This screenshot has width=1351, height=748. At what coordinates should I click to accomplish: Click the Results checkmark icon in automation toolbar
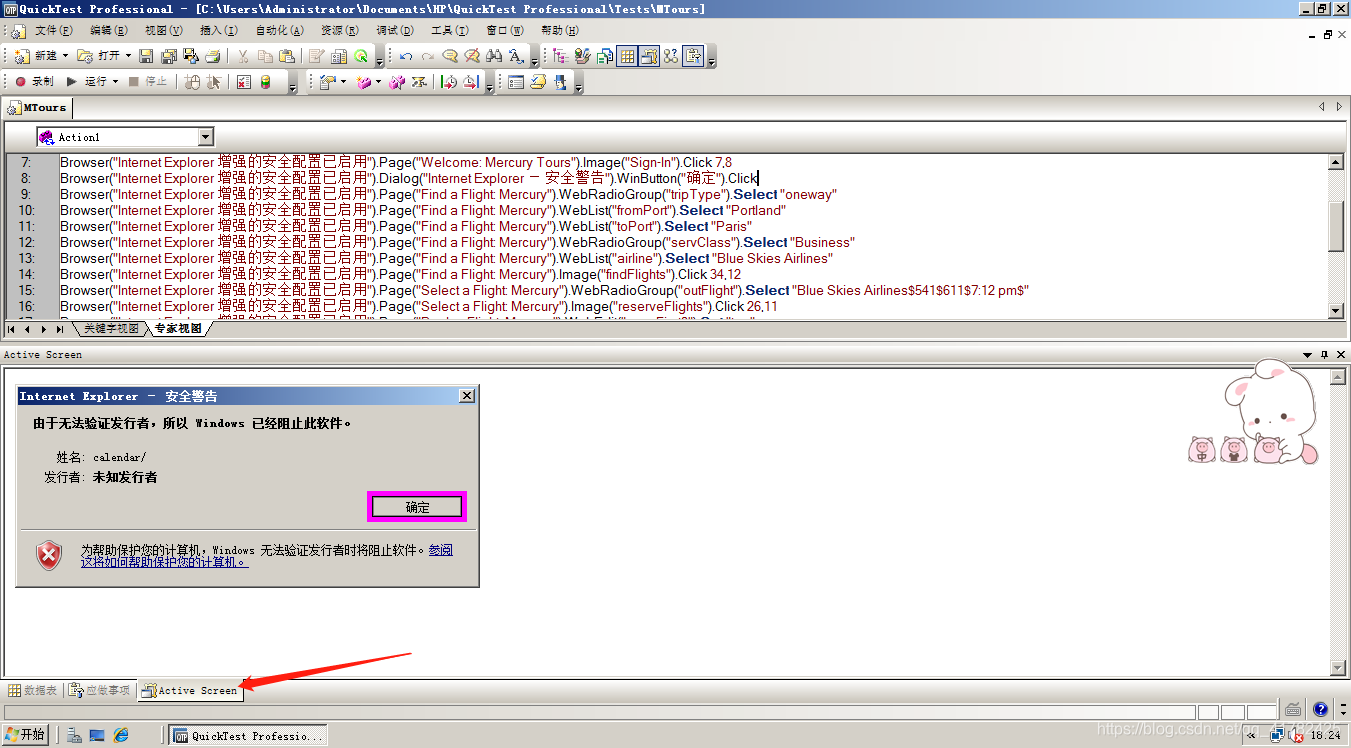pos(244,82)
